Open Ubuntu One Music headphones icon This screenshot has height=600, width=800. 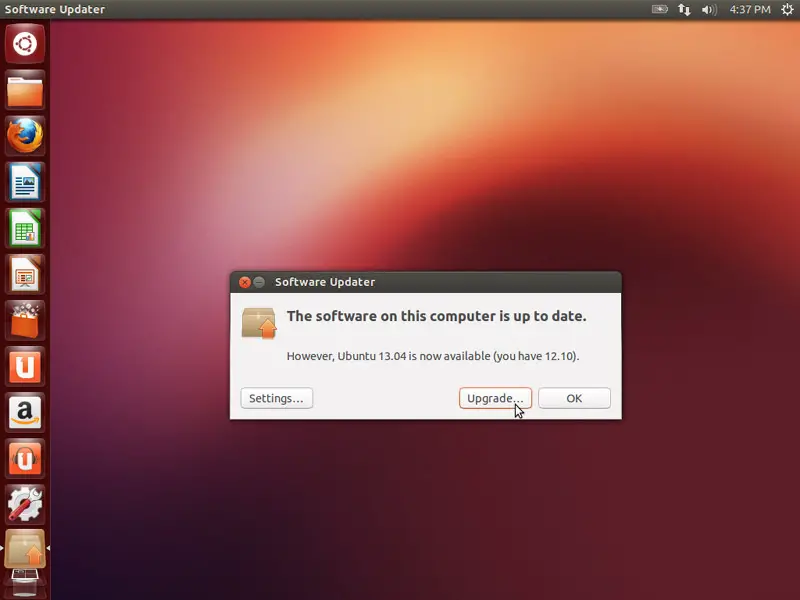(25, 459)
